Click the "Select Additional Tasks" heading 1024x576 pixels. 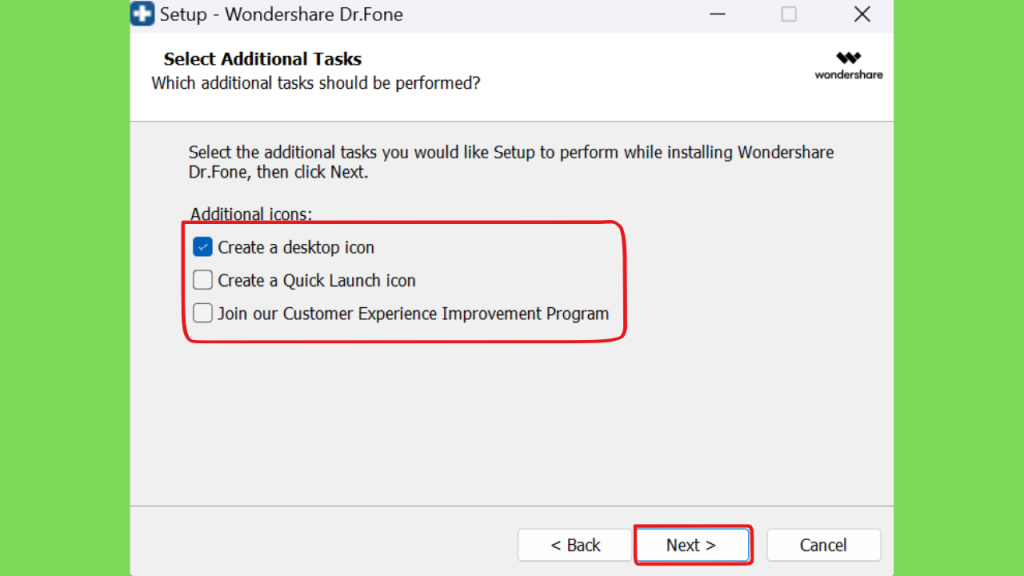point(263,59)
